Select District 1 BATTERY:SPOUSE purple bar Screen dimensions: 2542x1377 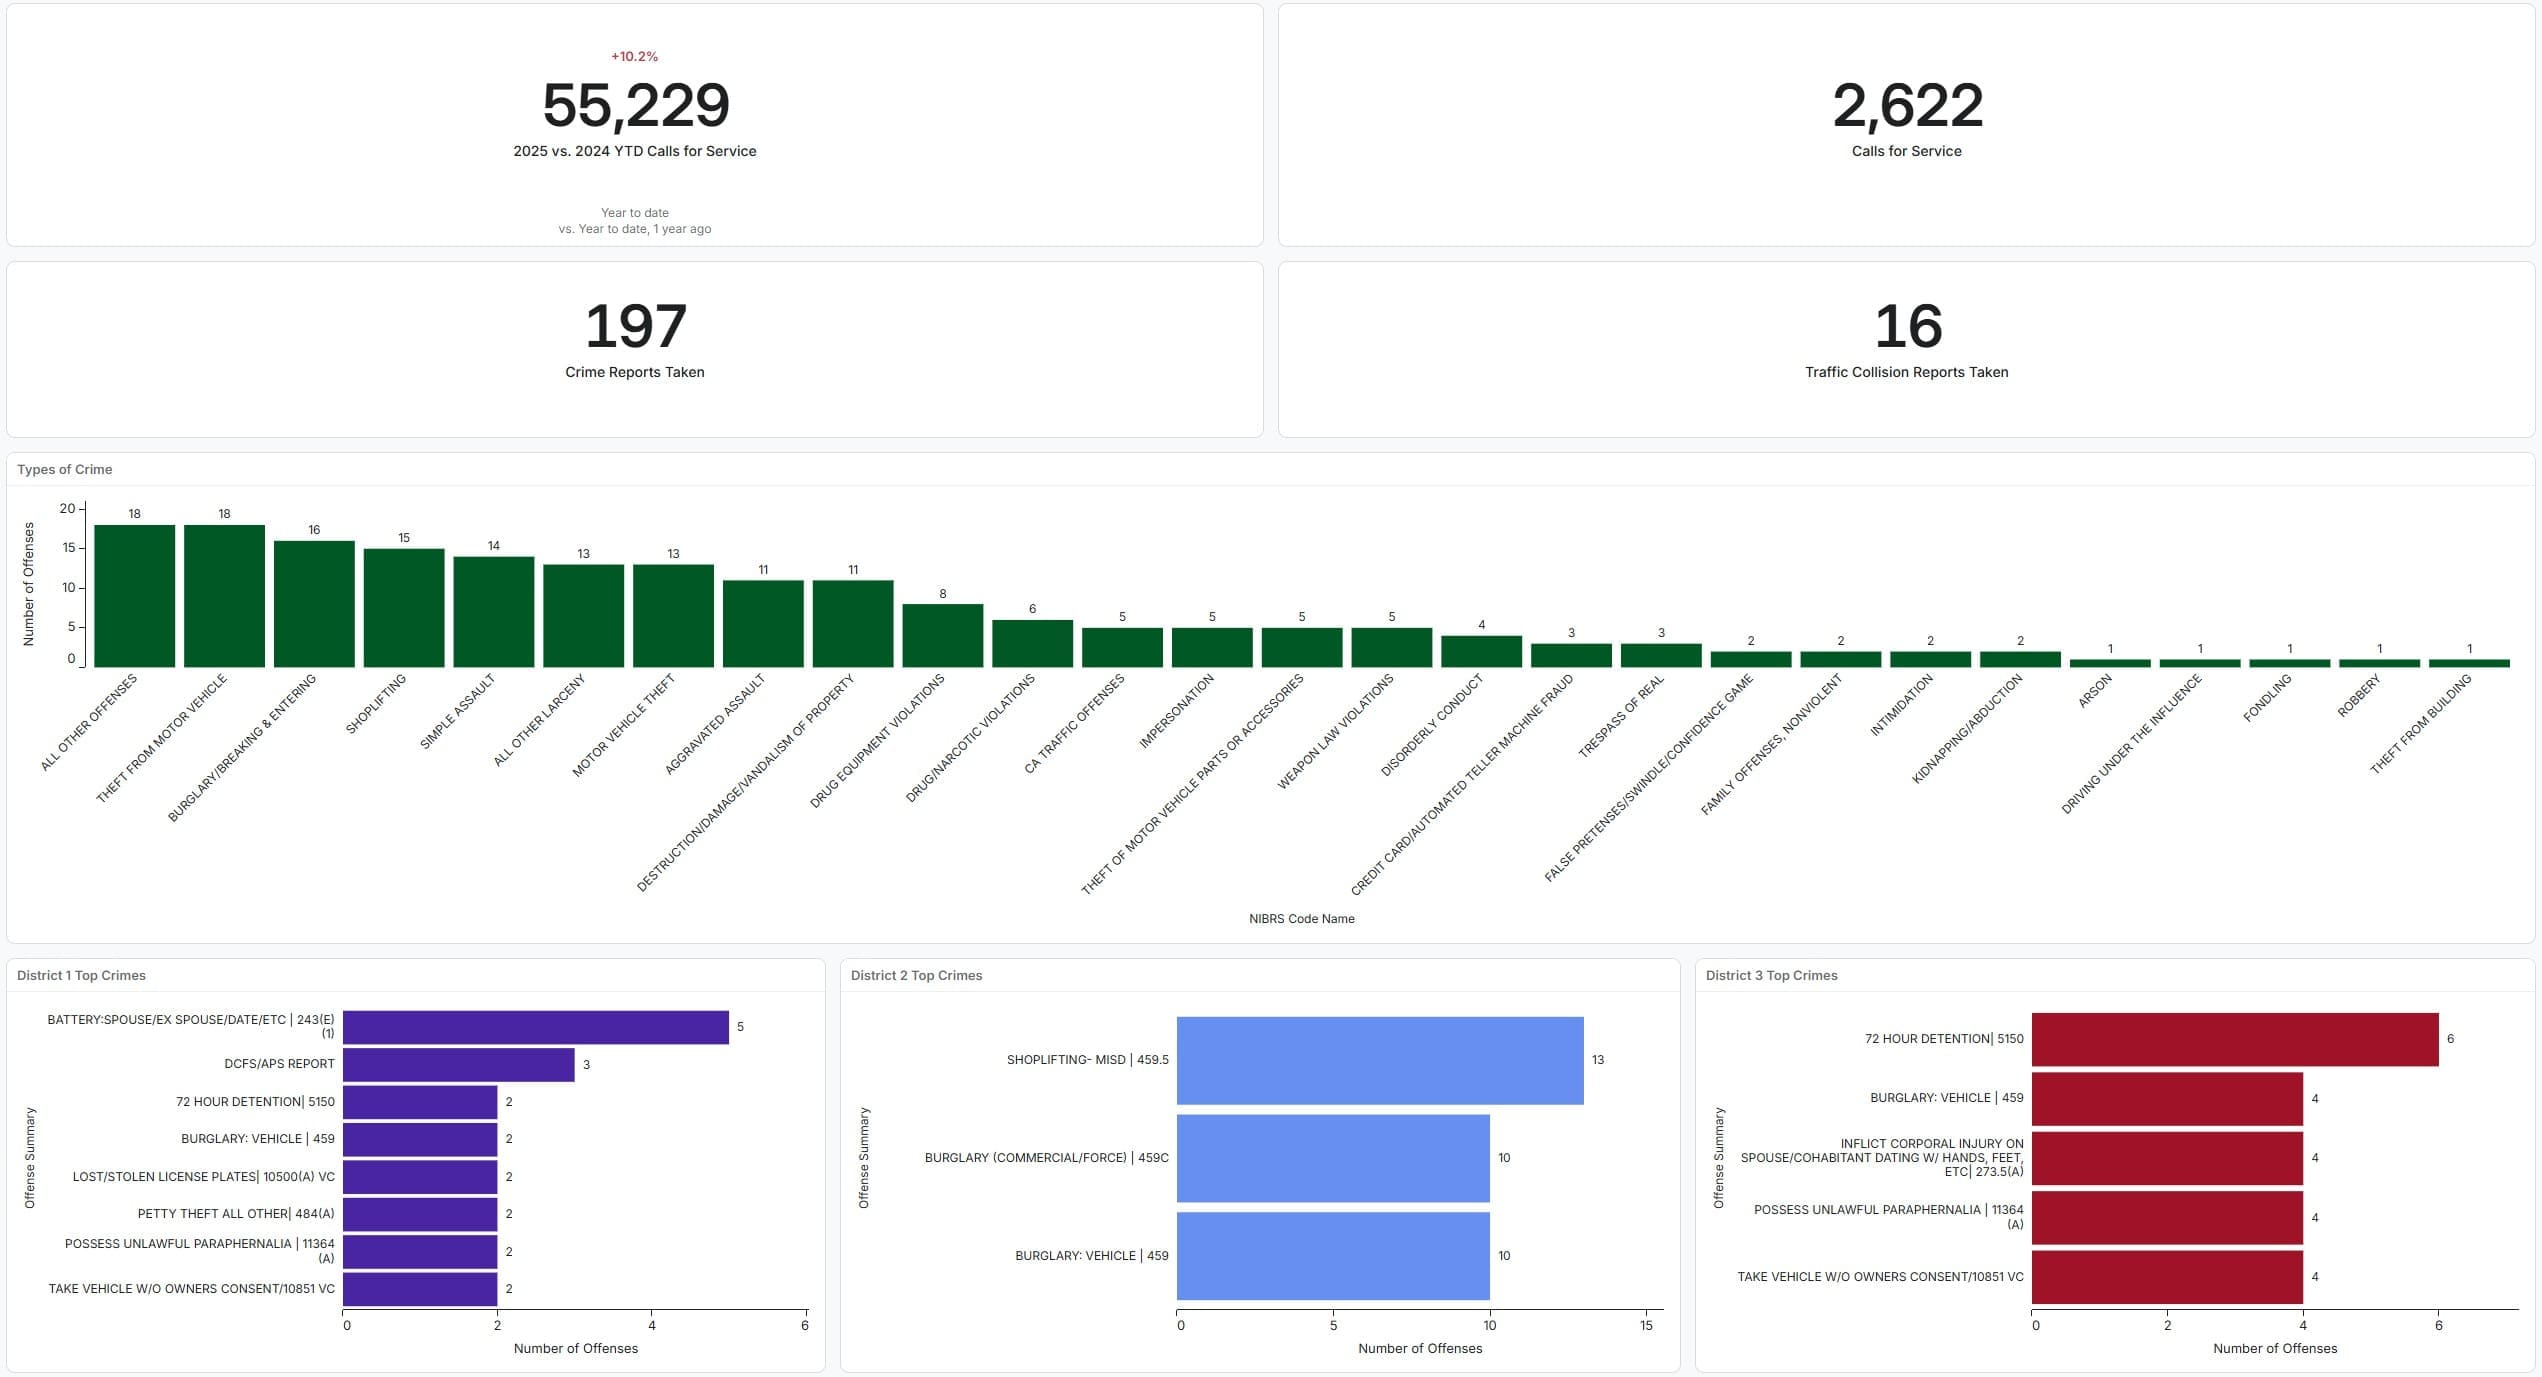click(x=535, y=1027)
